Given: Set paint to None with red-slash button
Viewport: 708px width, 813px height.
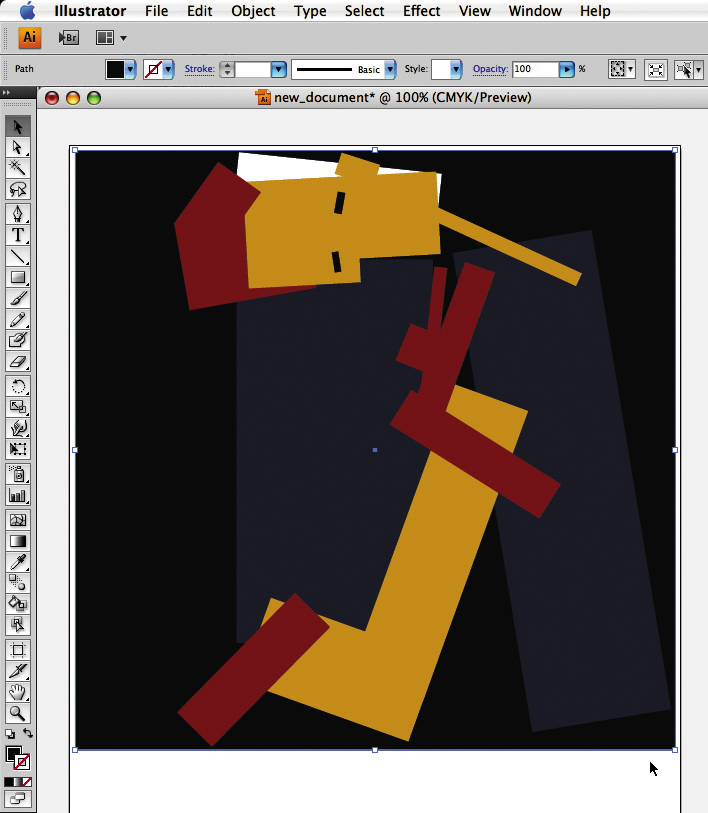Looking at the screenshot, I should click(26, 782).
